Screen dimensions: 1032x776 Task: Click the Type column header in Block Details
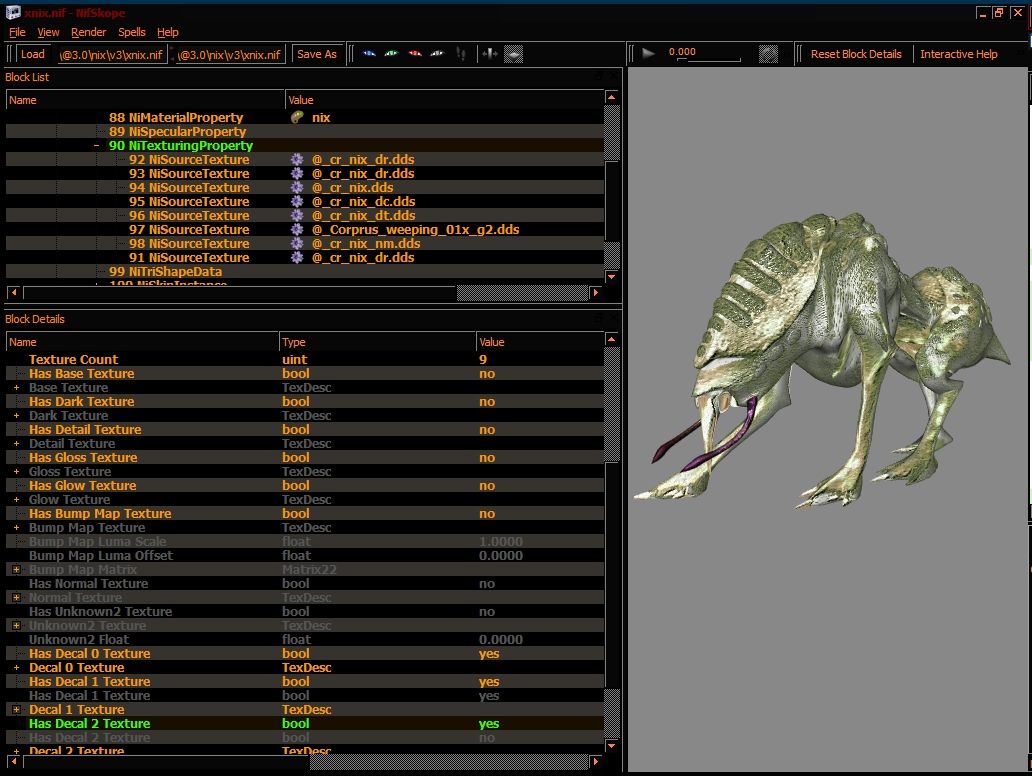point(377,342)
